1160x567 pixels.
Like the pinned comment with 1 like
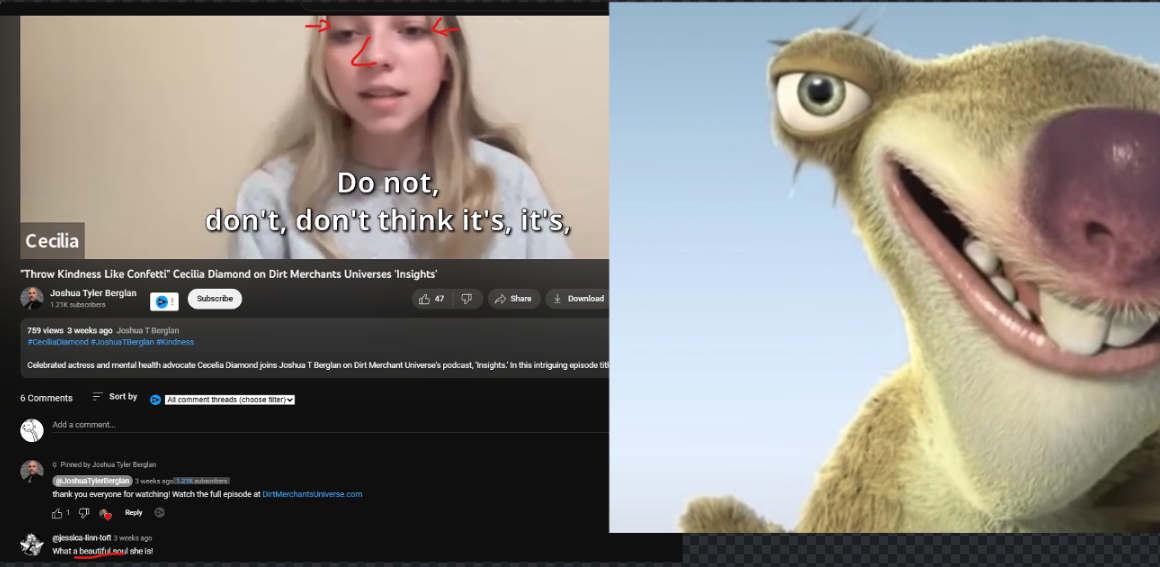click(58, 513)
